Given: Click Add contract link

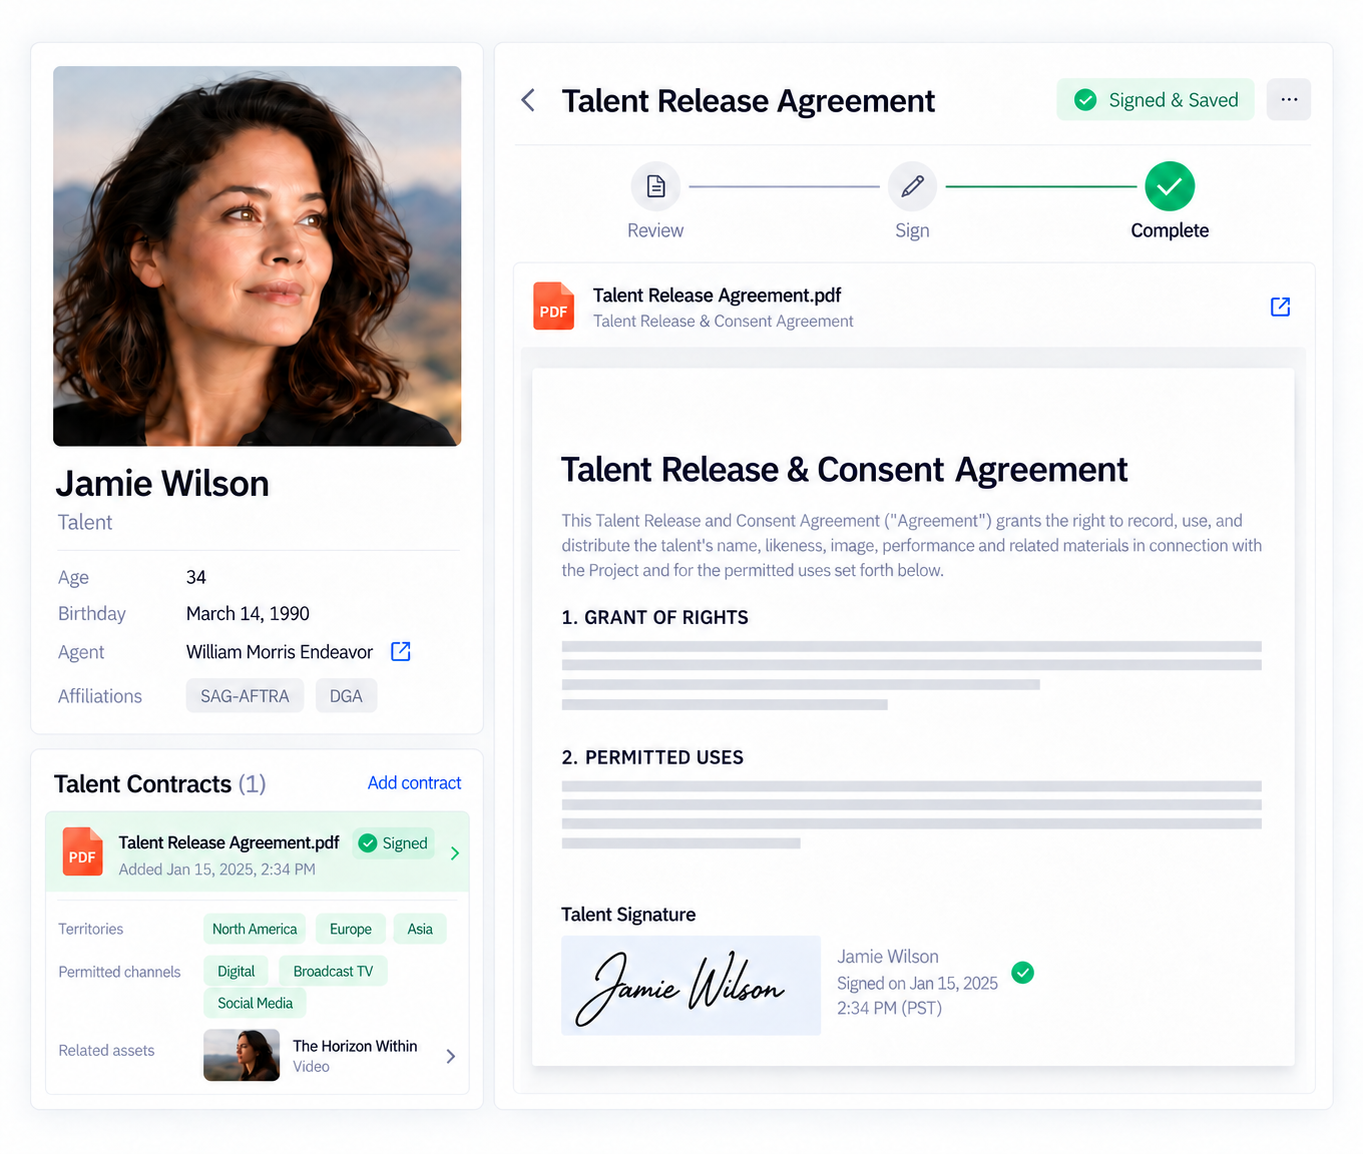Looking at the screenshot, I should point(414,783).
